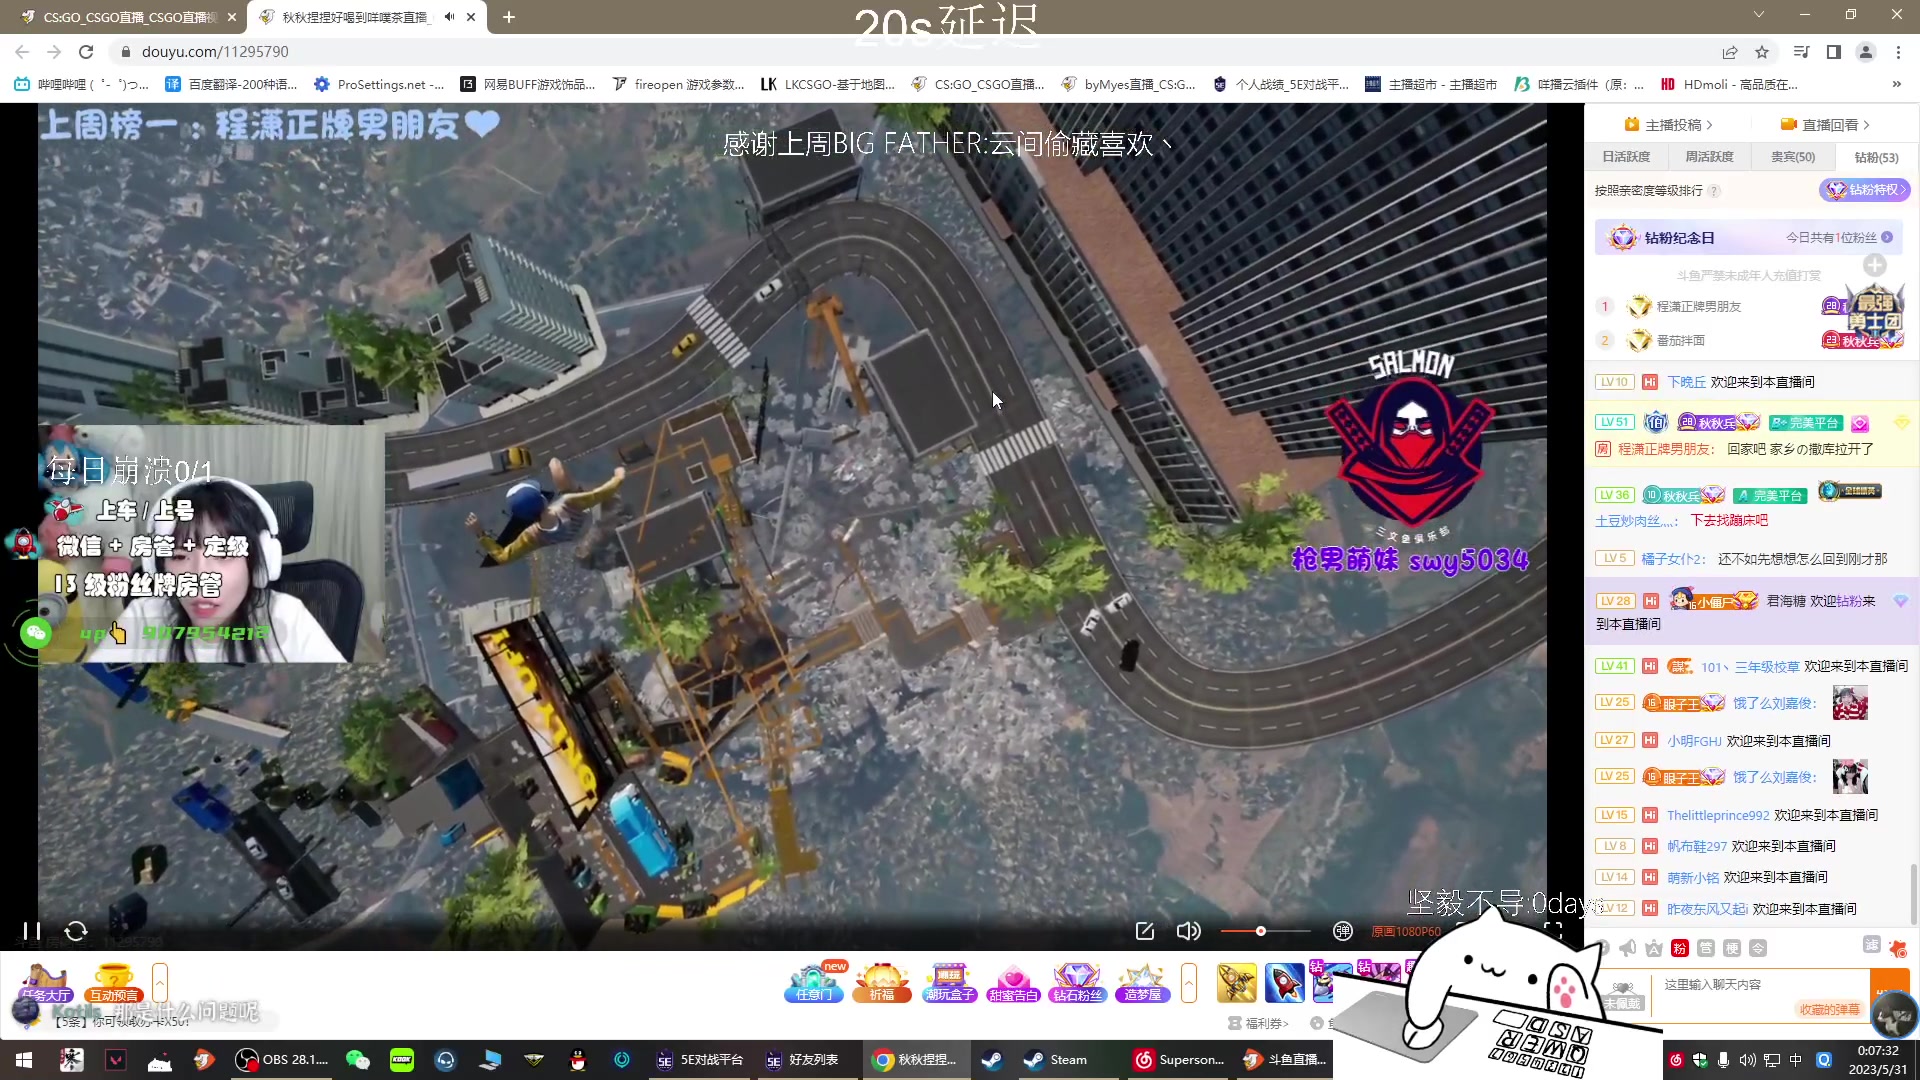This screenshot has width=1920, height=1080.
Task: Open the 潮玩盒子 gift icon
Action: point(948,982)
